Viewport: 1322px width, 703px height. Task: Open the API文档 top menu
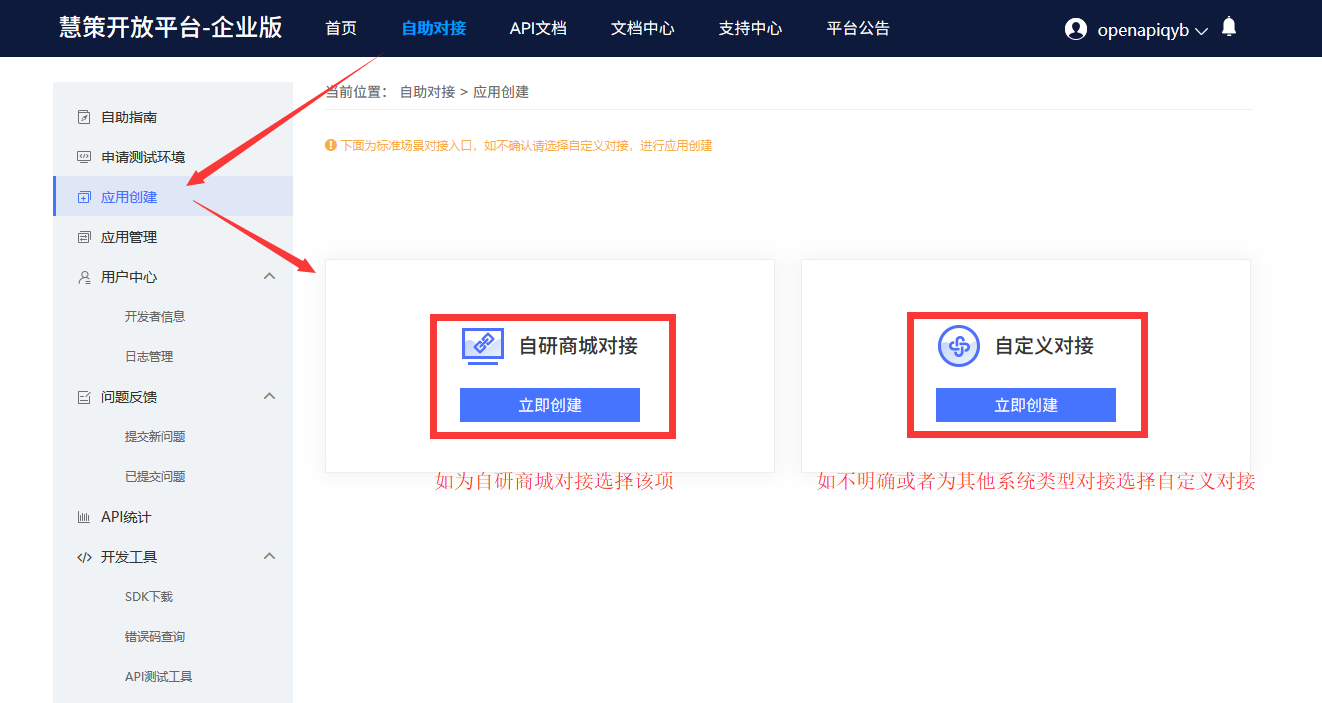tap(538, 28)
